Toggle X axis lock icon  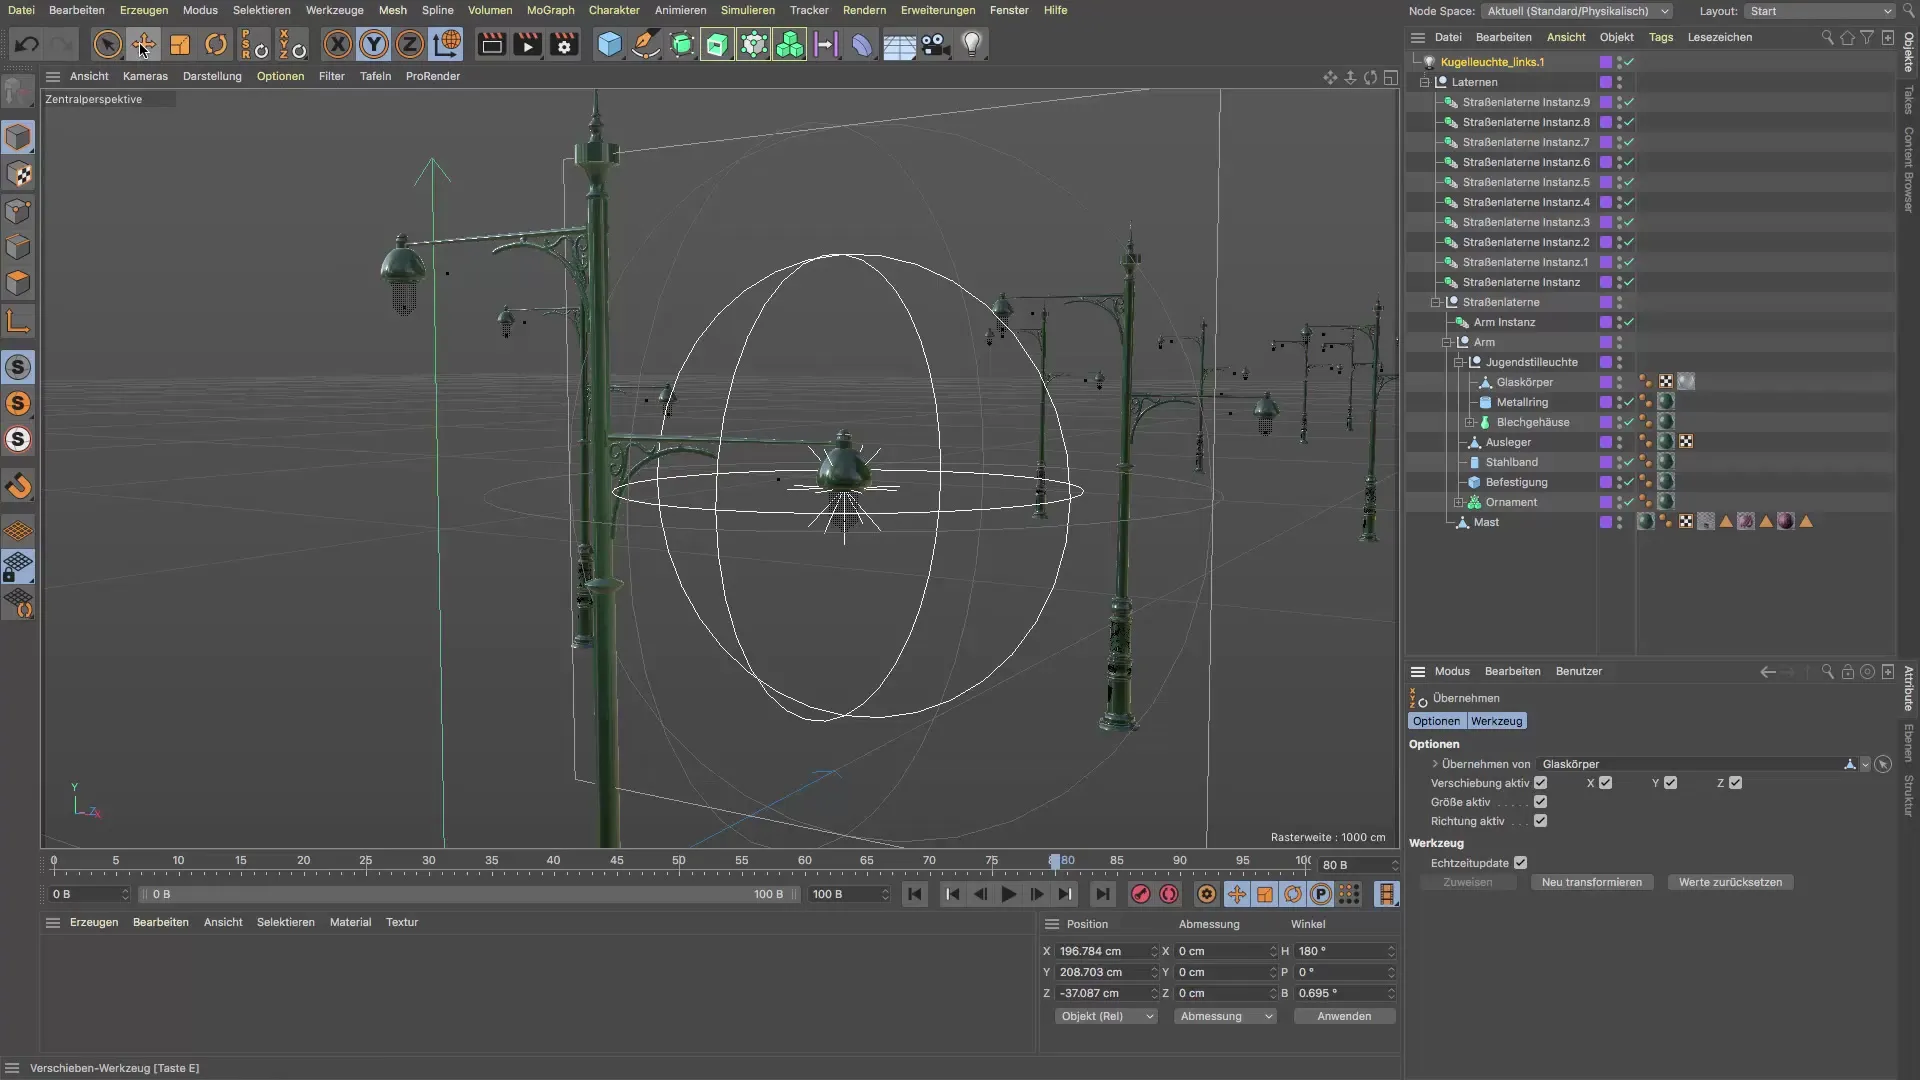coord(338,44)
